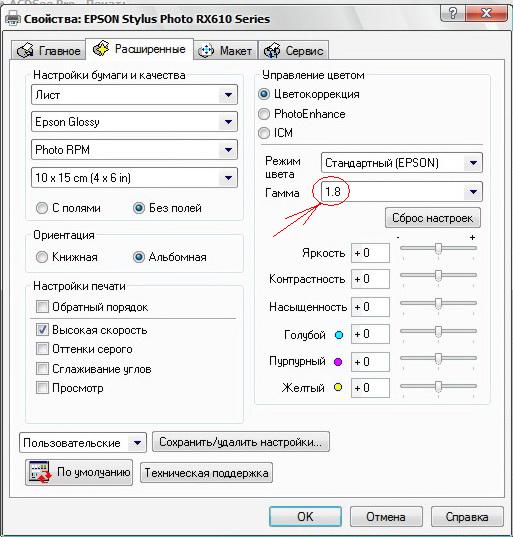Switch to the Макет tab

pyautogui.click(x=226, y=51)
